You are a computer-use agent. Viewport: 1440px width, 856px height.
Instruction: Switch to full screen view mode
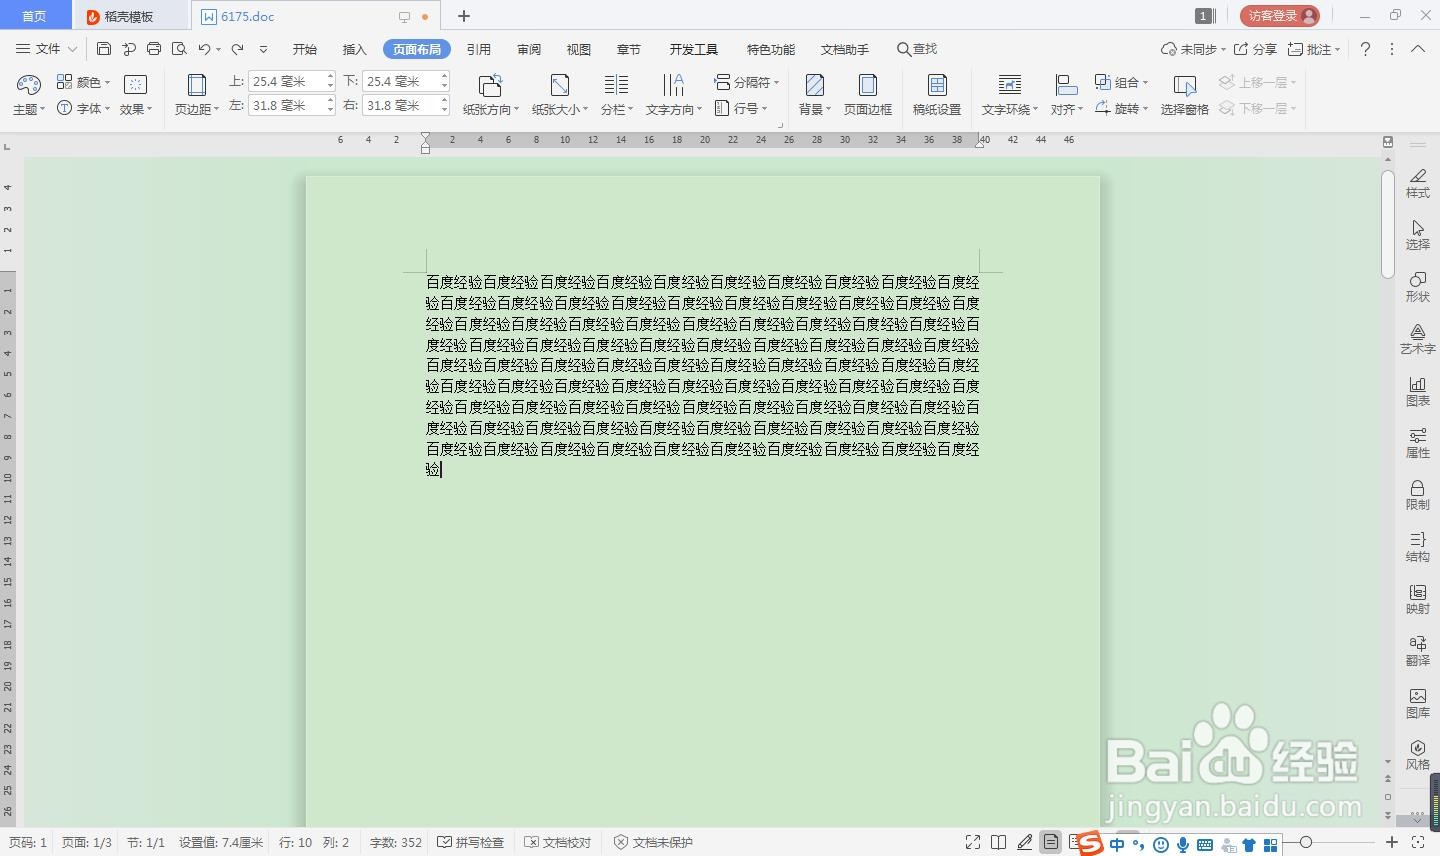point(973,843)
